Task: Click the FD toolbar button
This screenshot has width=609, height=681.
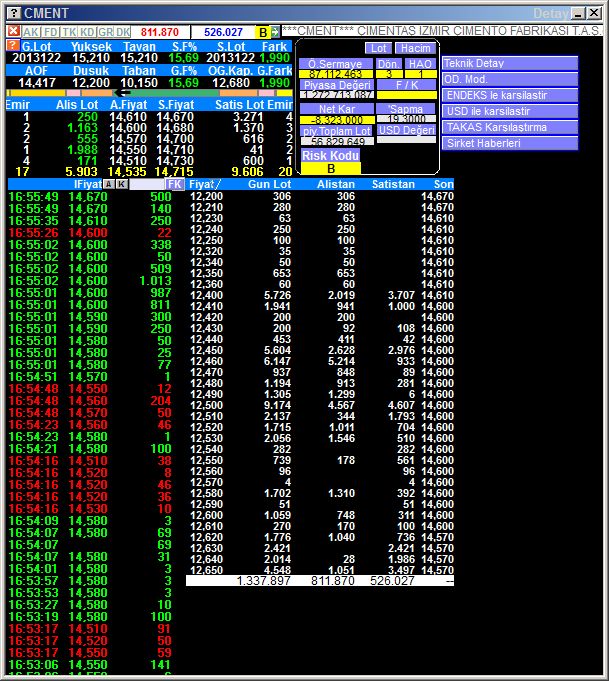Action: [x=51, y=32]
